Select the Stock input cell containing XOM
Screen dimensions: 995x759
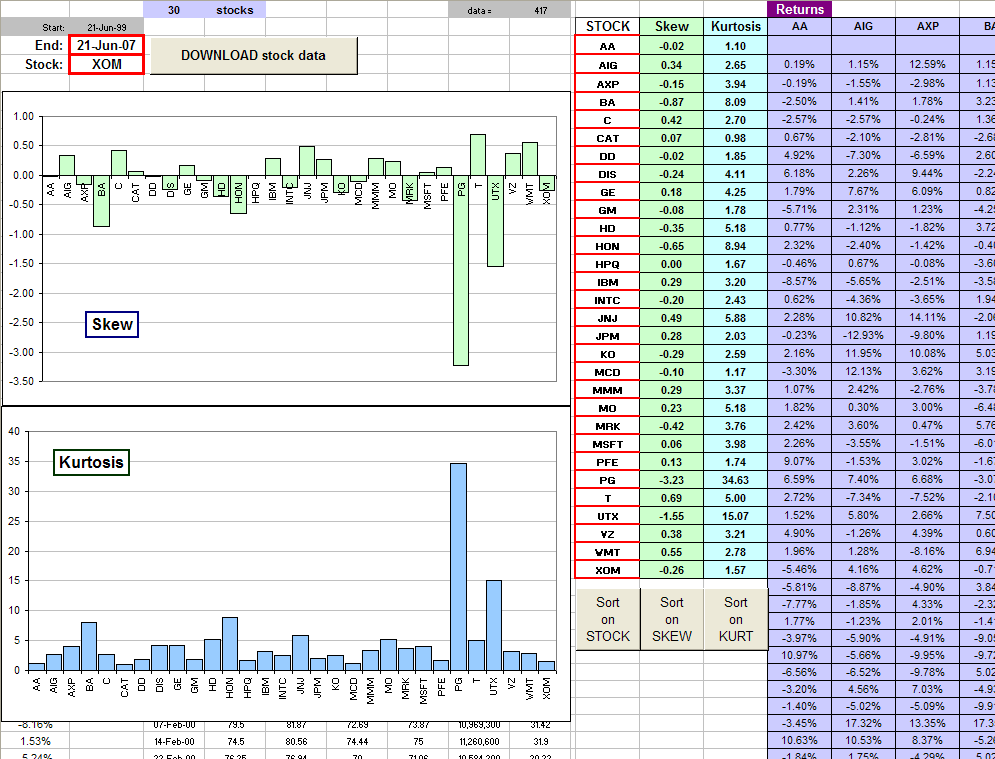[x=107, y=64]
